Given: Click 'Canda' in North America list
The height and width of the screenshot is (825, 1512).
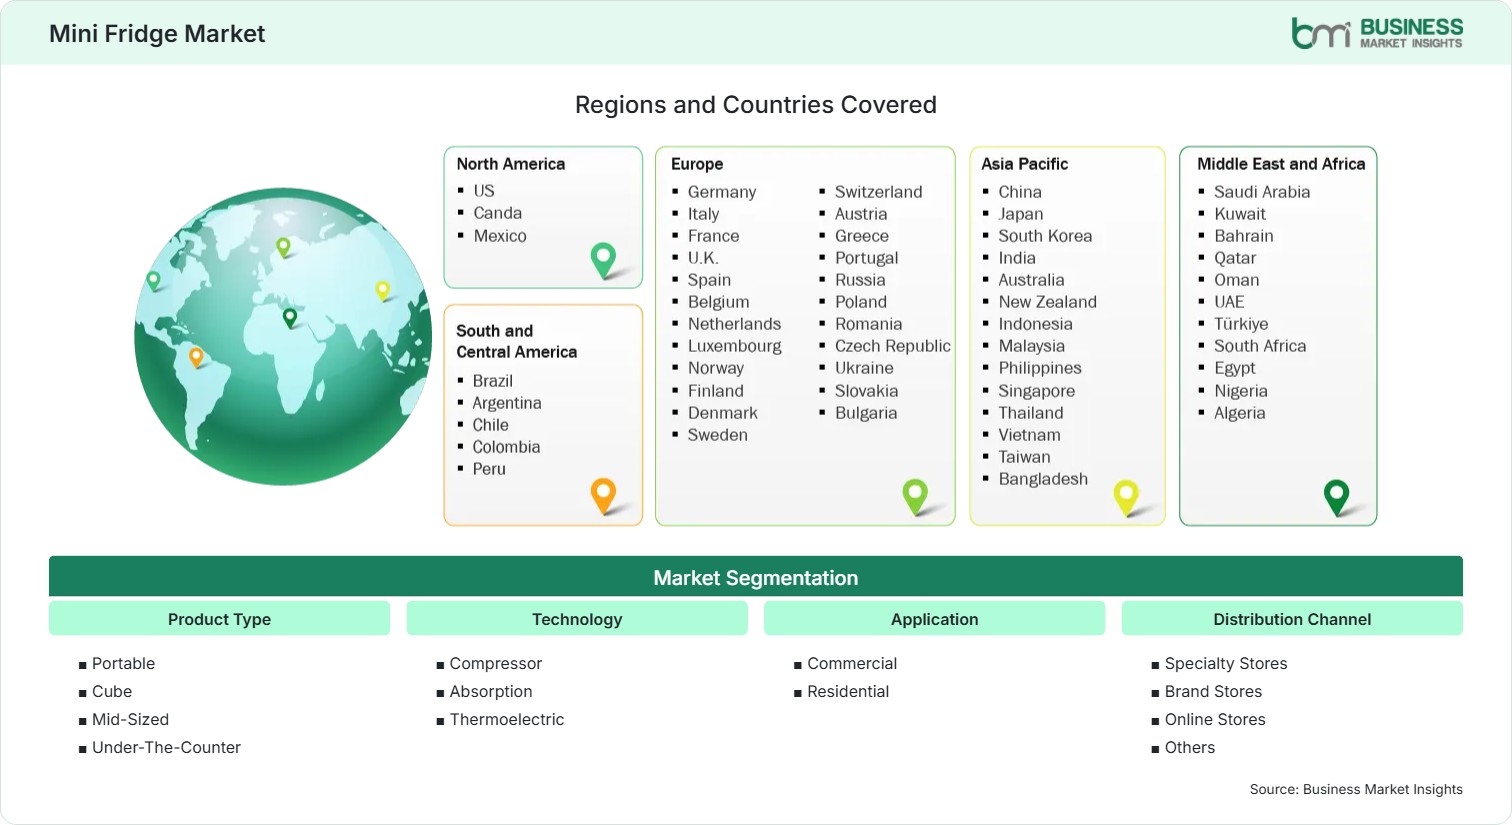Looking at the screenshot, I should [x=498, y=213].
